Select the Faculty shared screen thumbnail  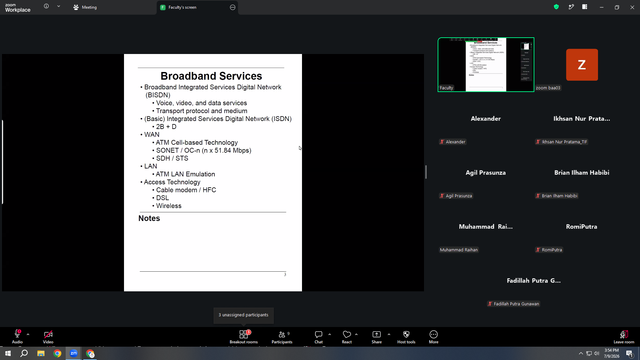[486, 64]
